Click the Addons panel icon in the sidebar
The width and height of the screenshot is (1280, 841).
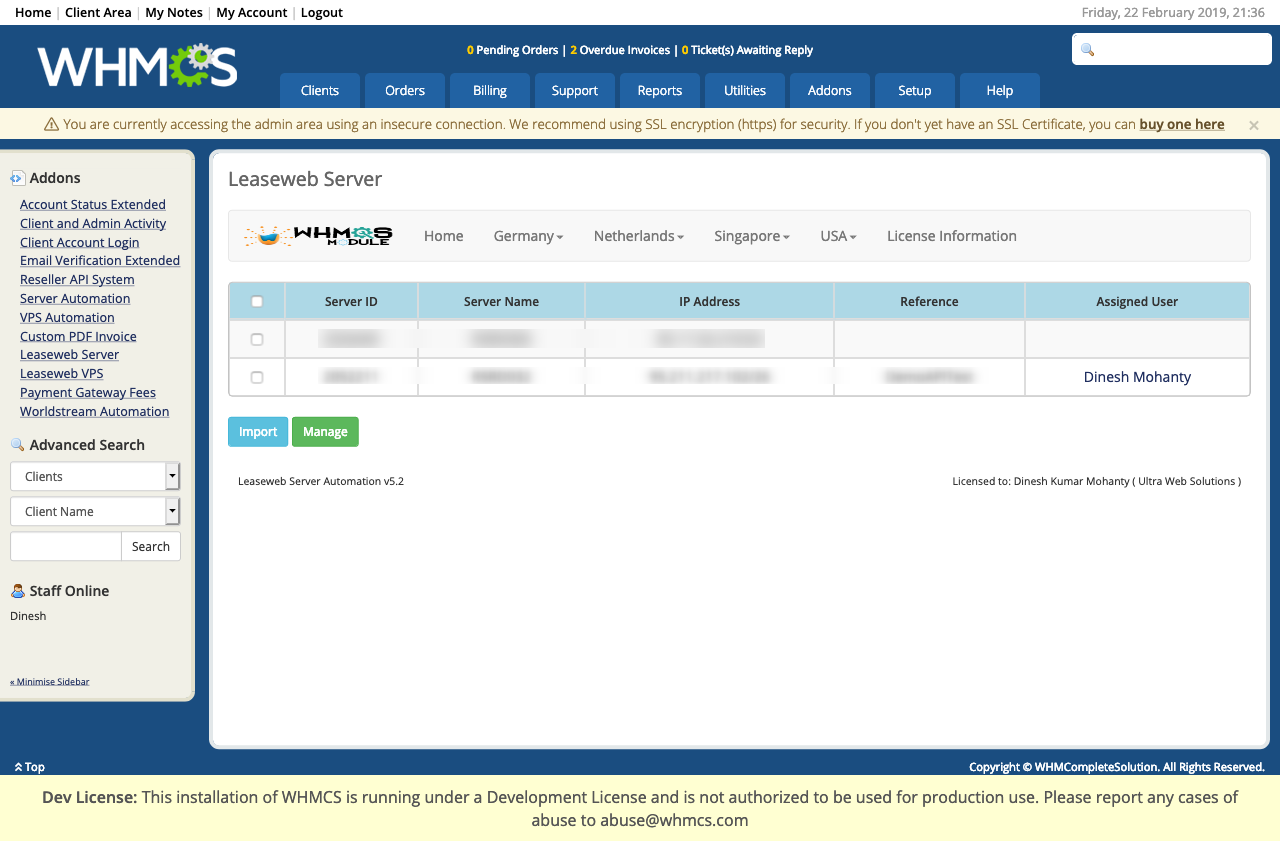(x=16, y=176)
